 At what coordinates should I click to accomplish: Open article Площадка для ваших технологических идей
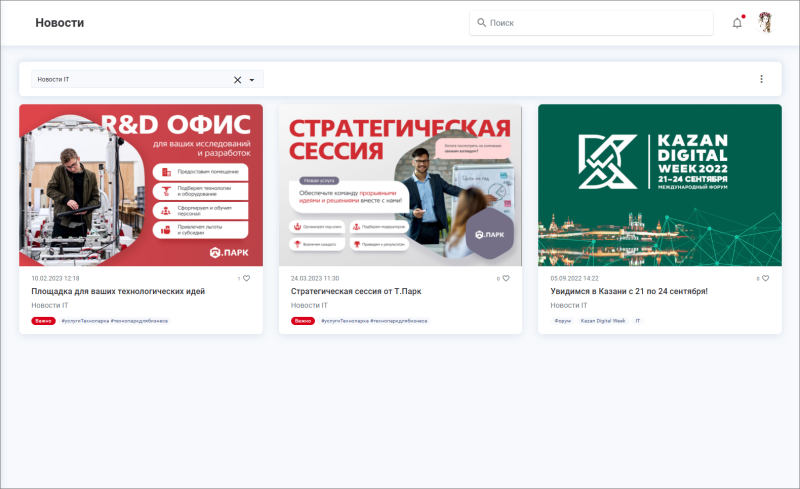pos(118,291)
